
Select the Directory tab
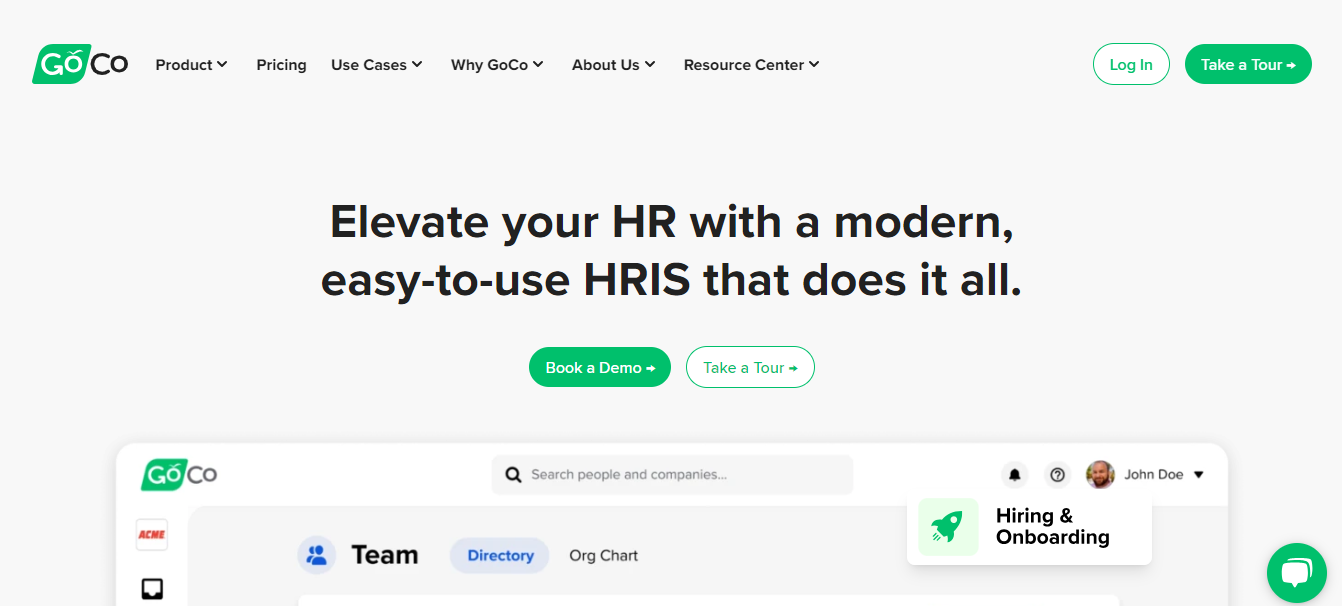pos(500,556)
